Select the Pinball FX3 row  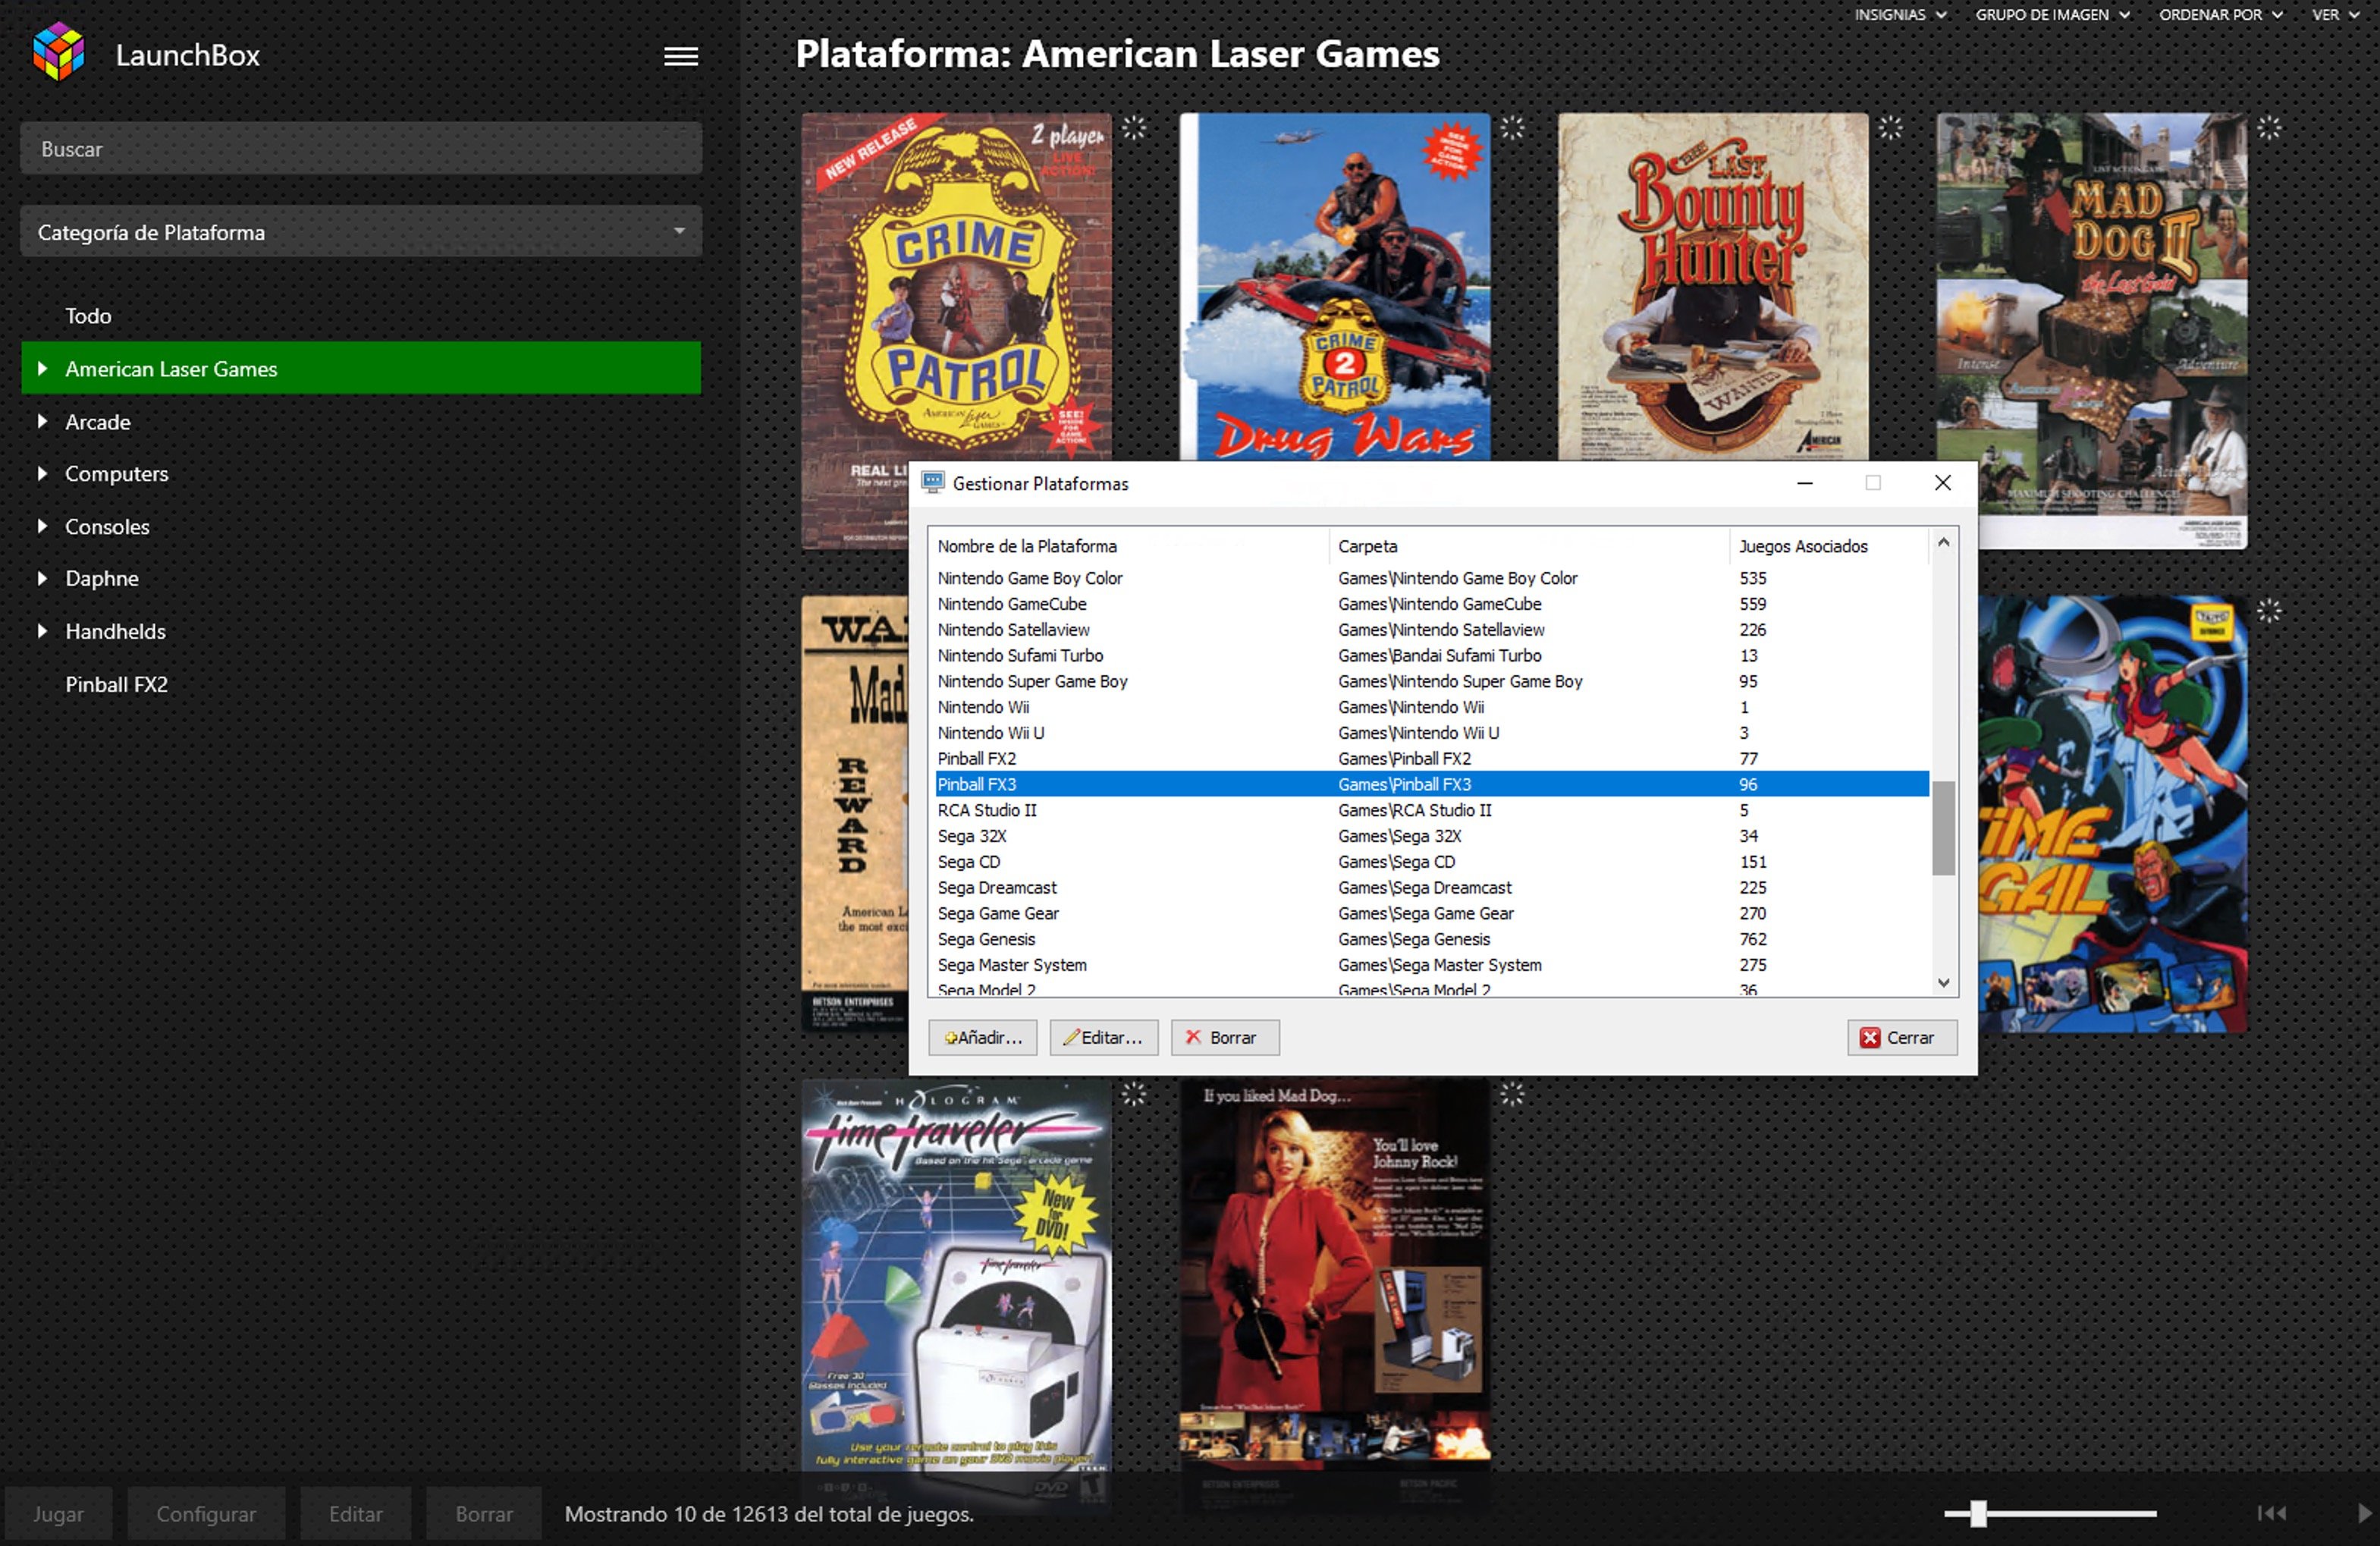(1432, 784)
